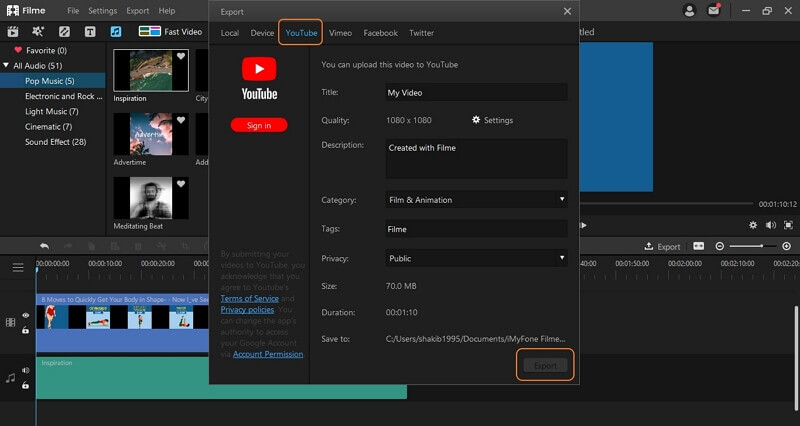Viewport: 800px width, 426px height.
Task: Click the timeline zoom slider
Action: pos(753,246)
